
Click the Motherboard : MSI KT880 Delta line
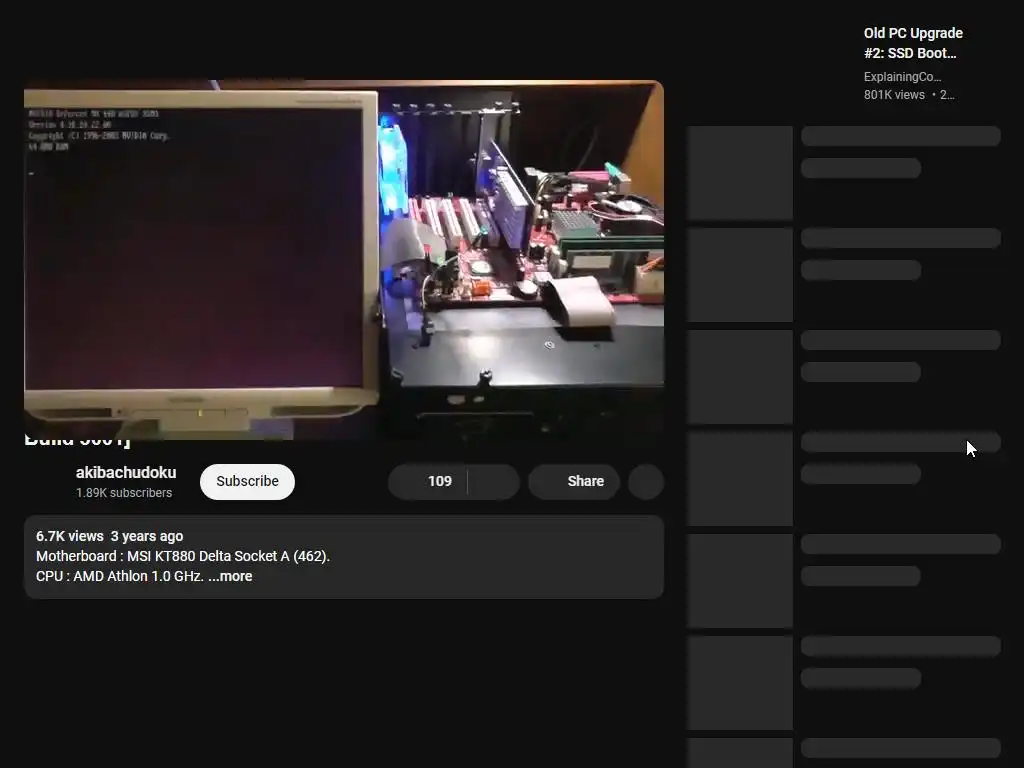click(x=183, y=556)
